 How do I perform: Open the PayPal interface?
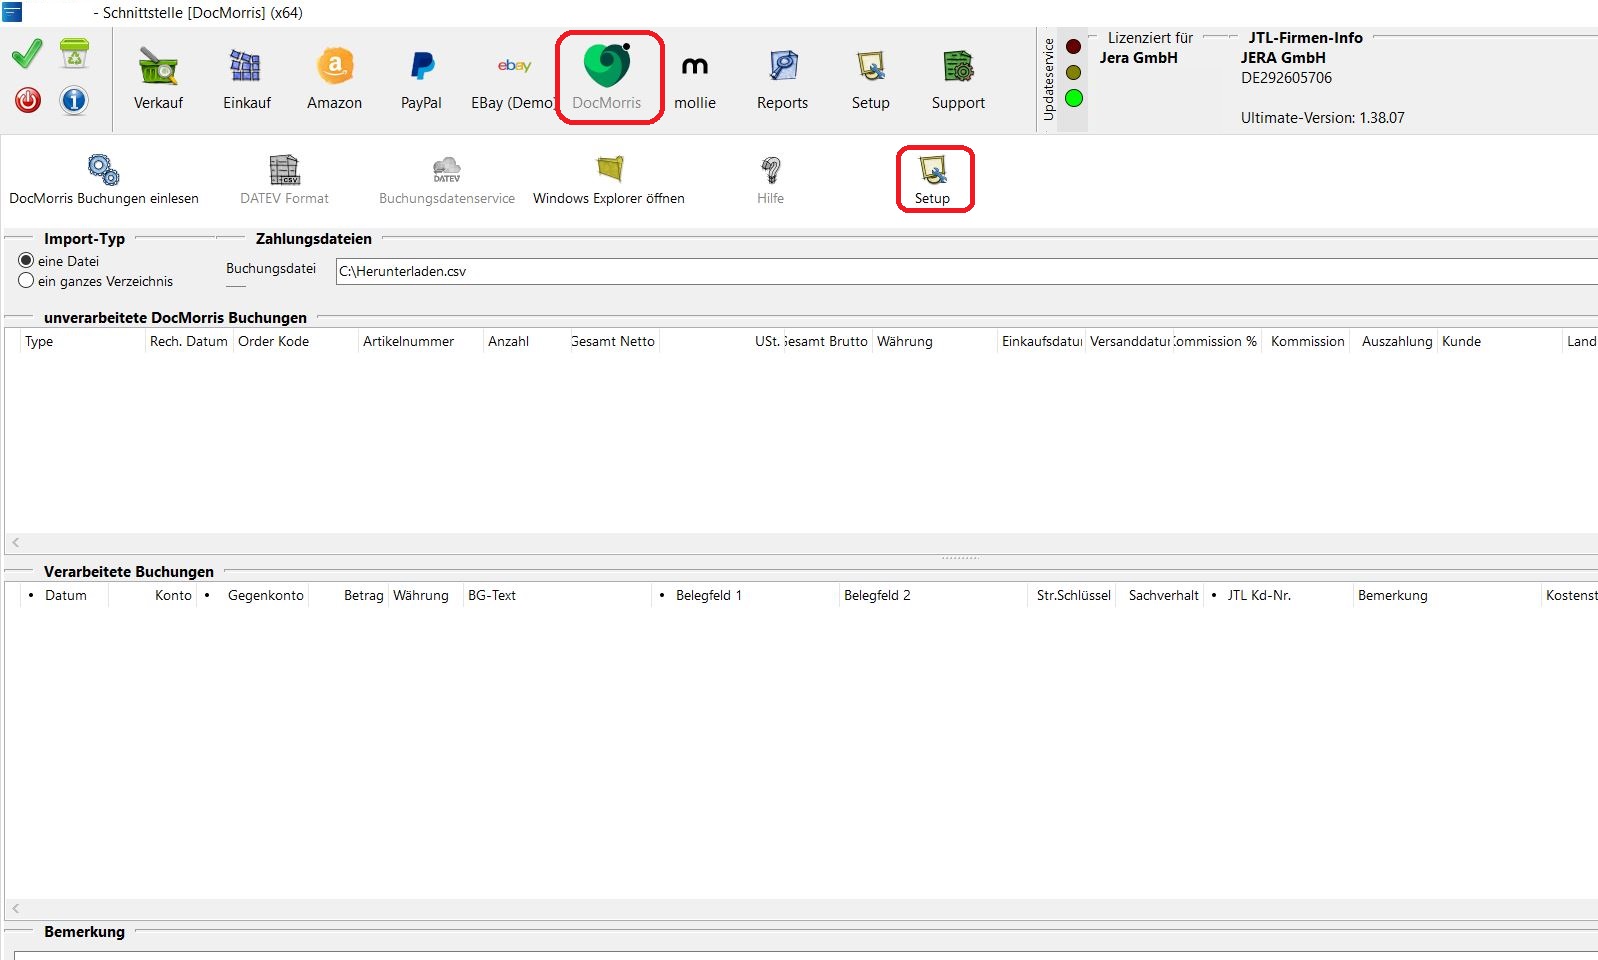[x=421, y=78]
